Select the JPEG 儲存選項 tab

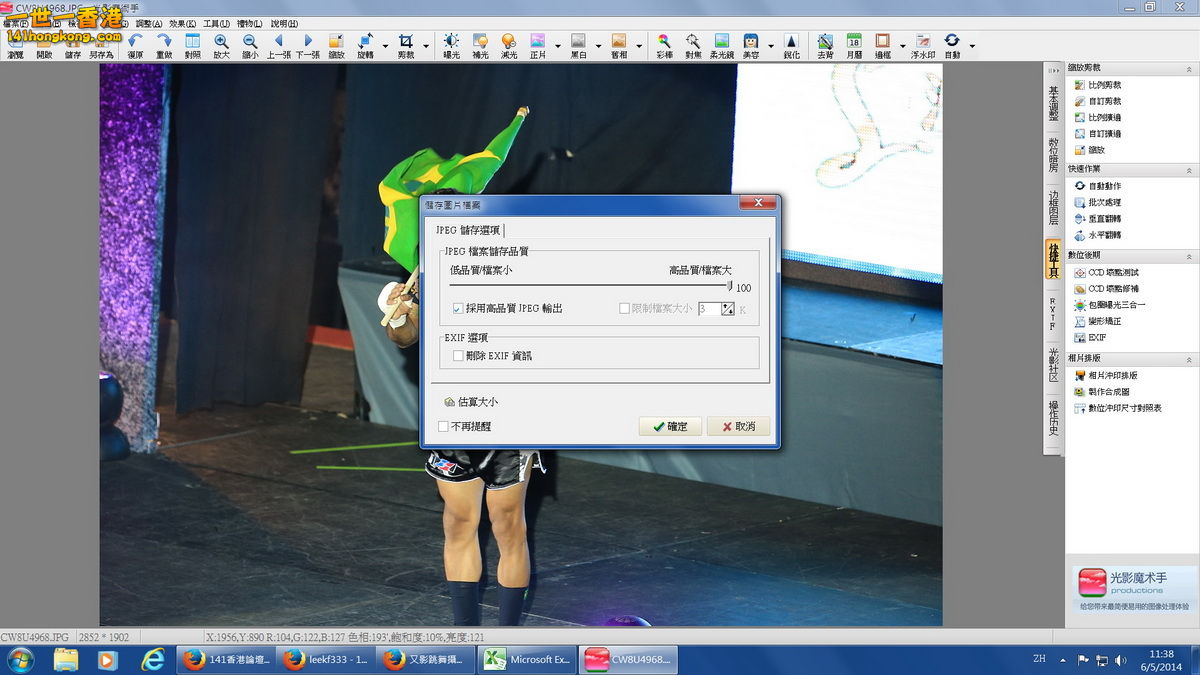469,229
